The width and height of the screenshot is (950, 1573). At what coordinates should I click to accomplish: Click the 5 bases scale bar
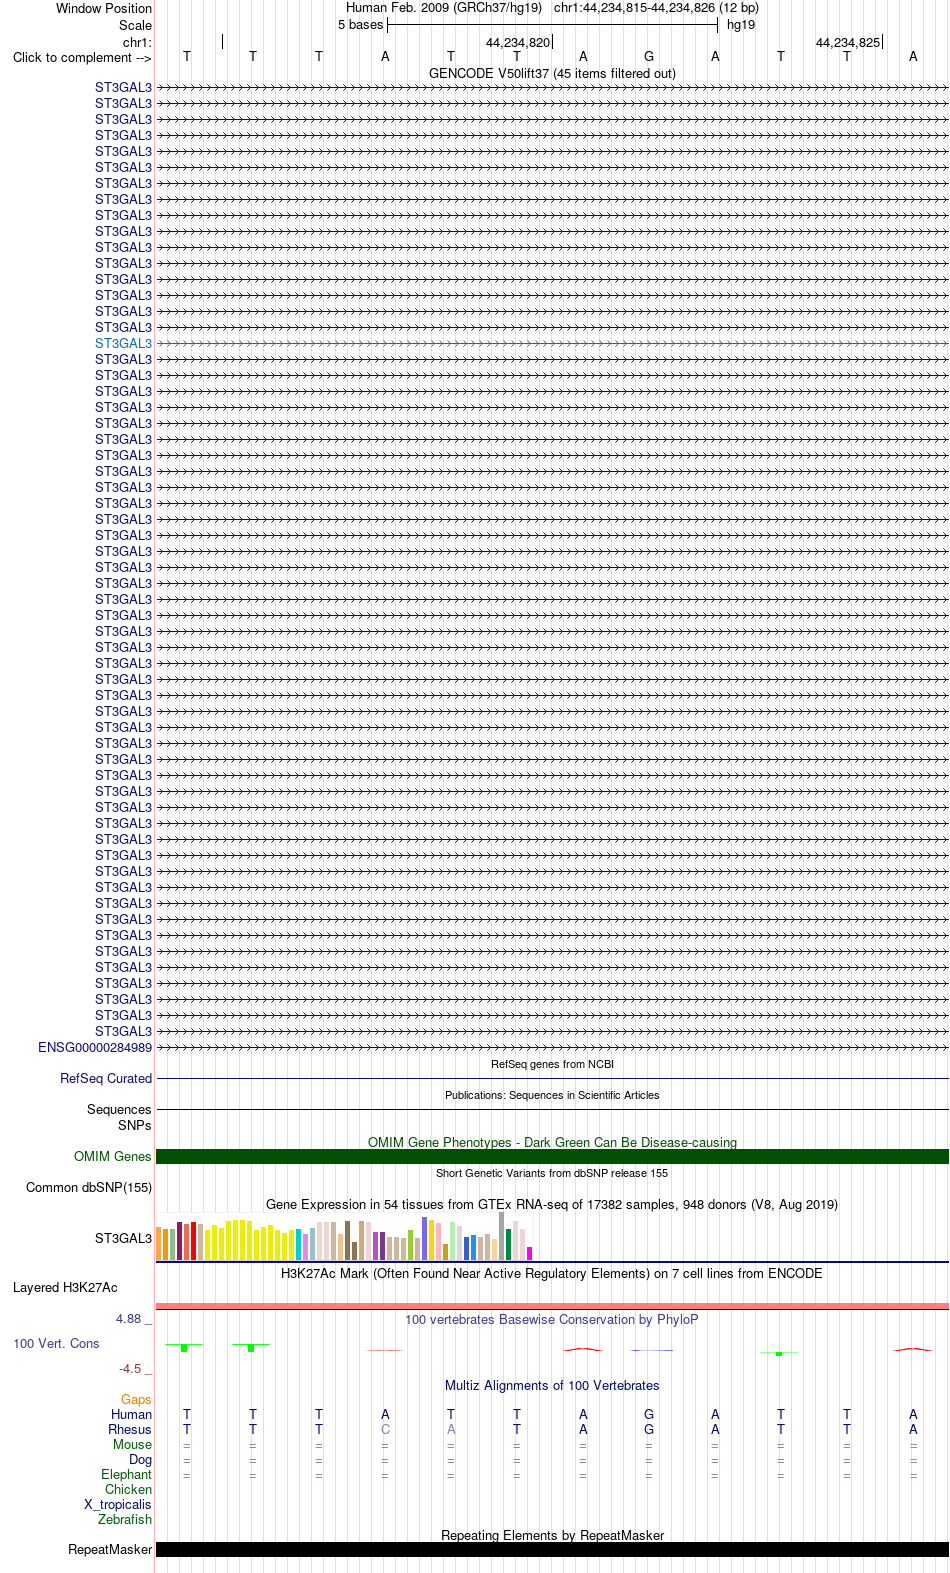pyautogui.click(x=552, y=25)
